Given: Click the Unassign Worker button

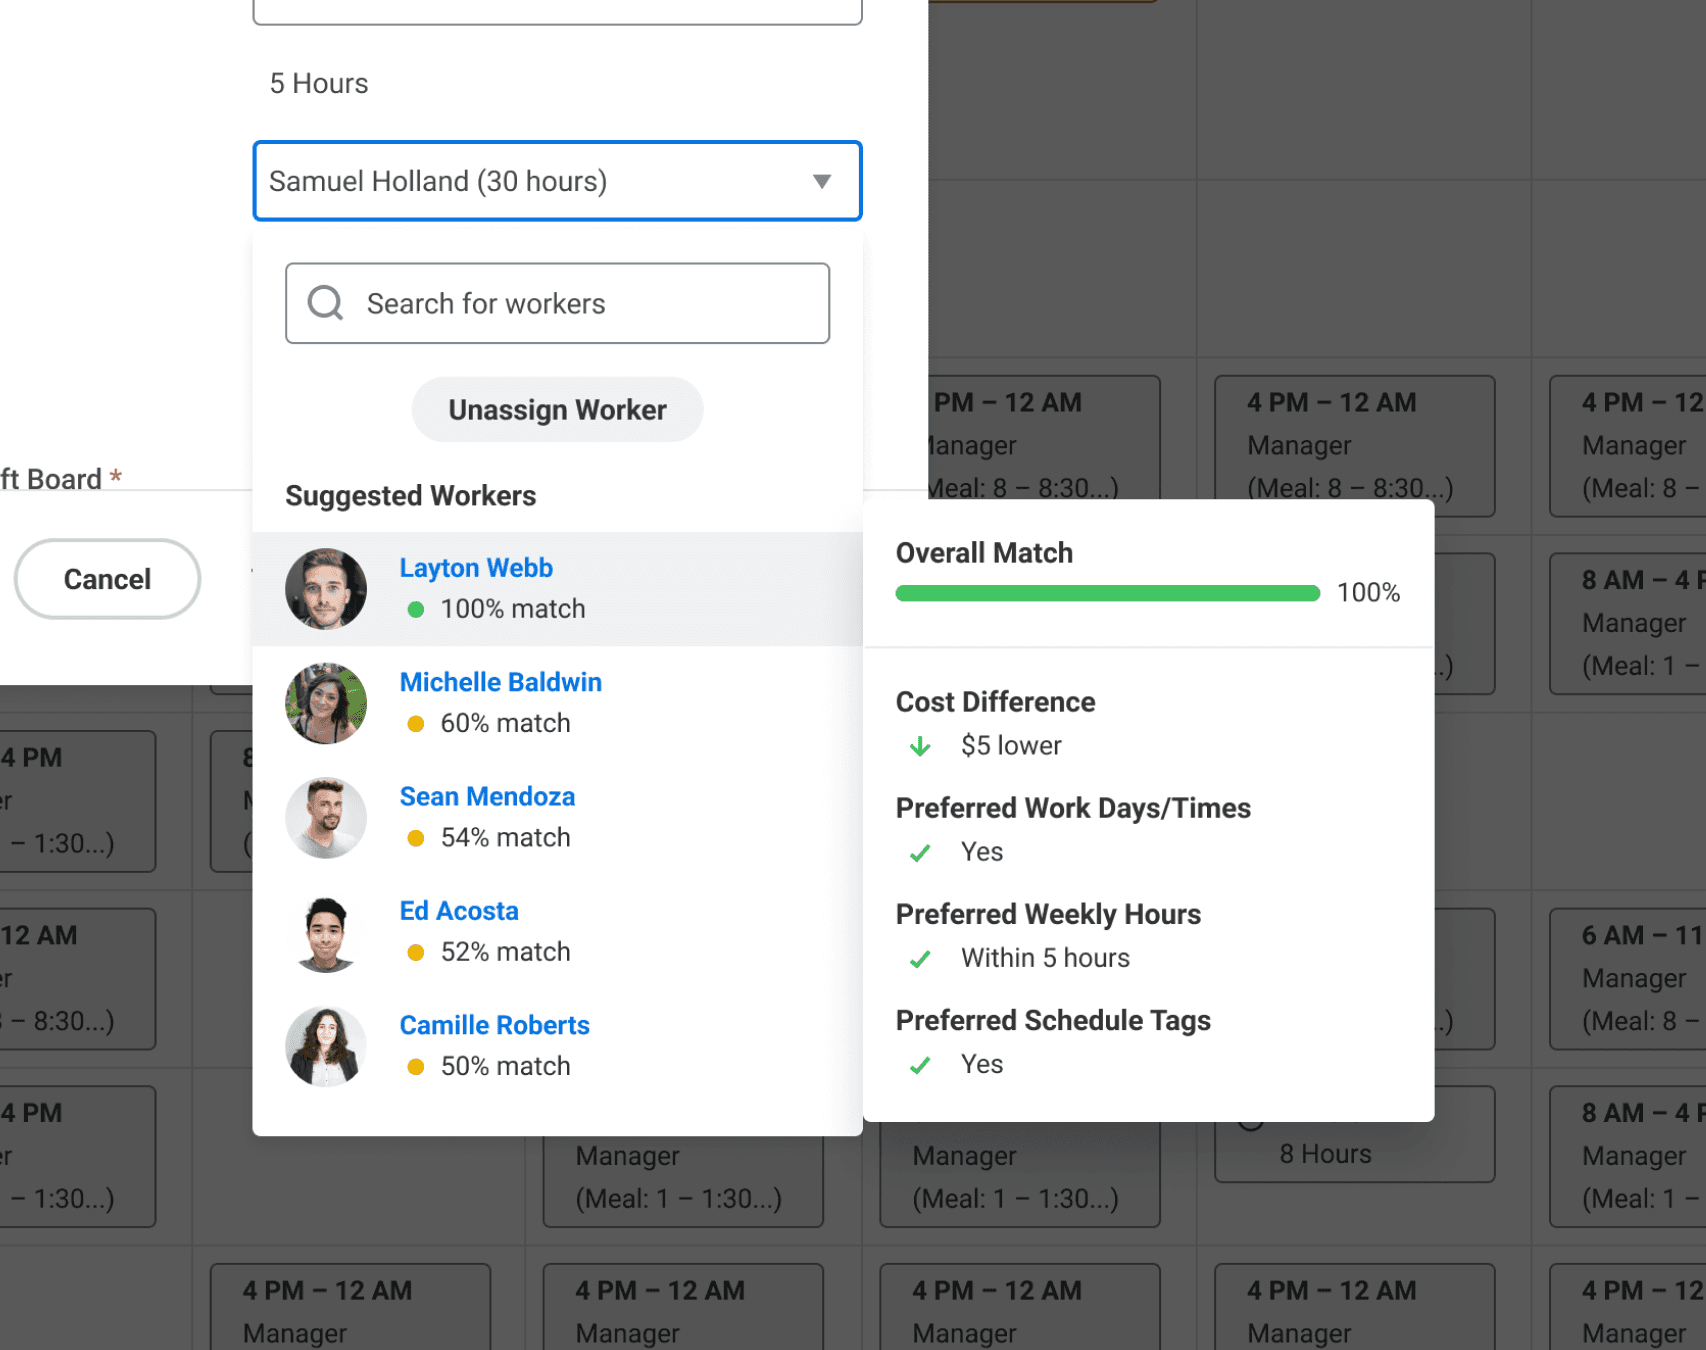Looking at the screenshot, I should coord(557,410).
